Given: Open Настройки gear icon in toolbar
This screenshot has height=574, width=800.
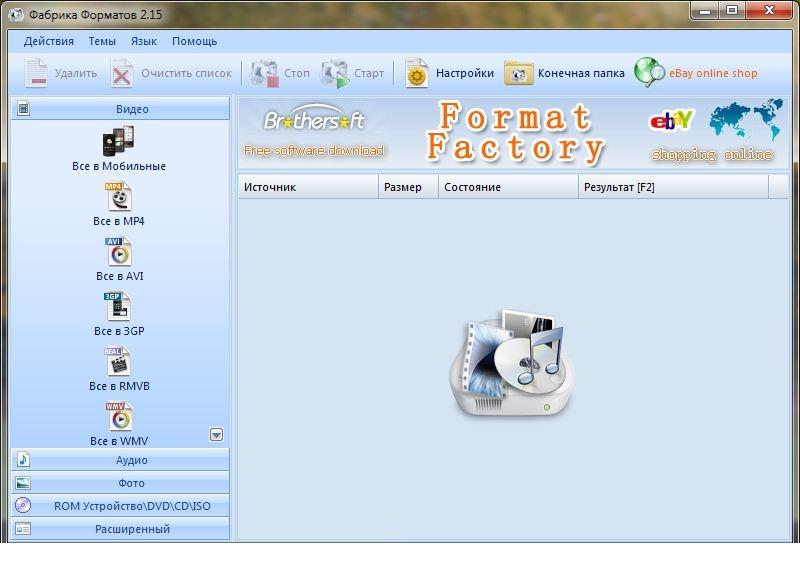Looking at the screenshot, I should pyautogui.click(x=417, y=73).
